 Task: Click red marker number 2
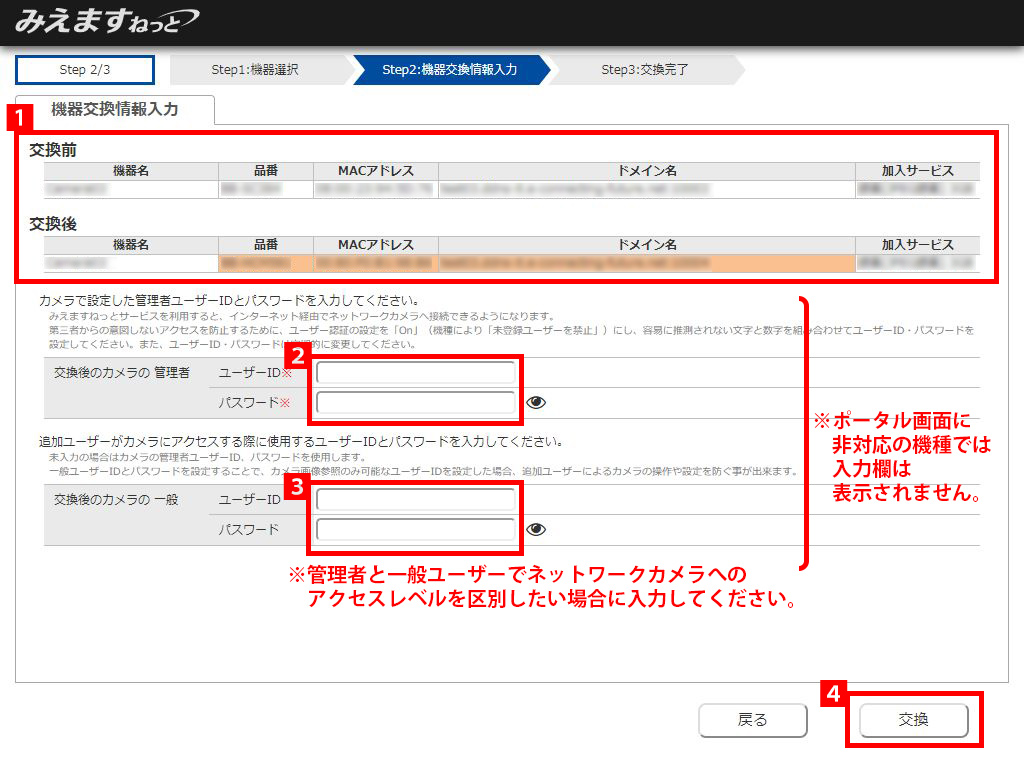[x=296, y=353]
